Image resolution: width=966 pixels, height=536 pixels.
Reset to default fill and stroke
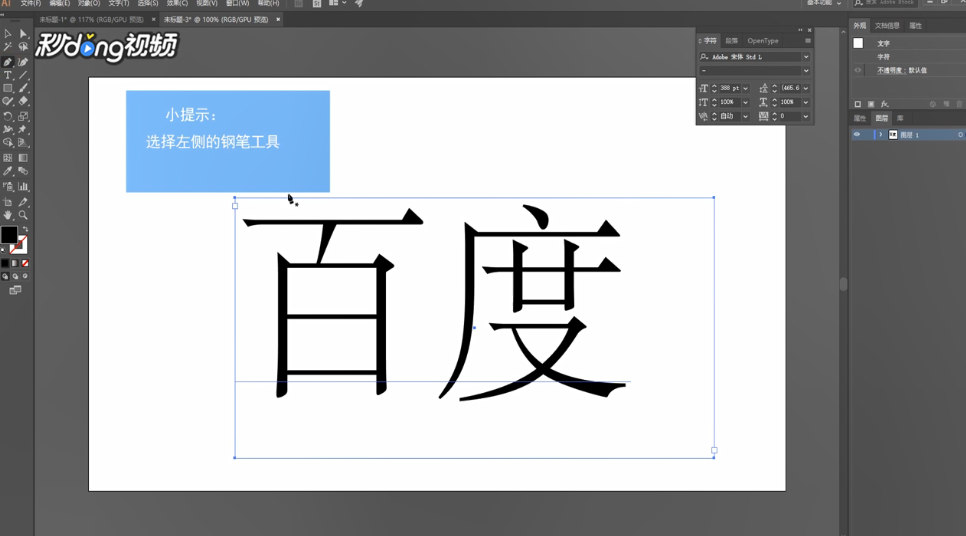(3, 250)
